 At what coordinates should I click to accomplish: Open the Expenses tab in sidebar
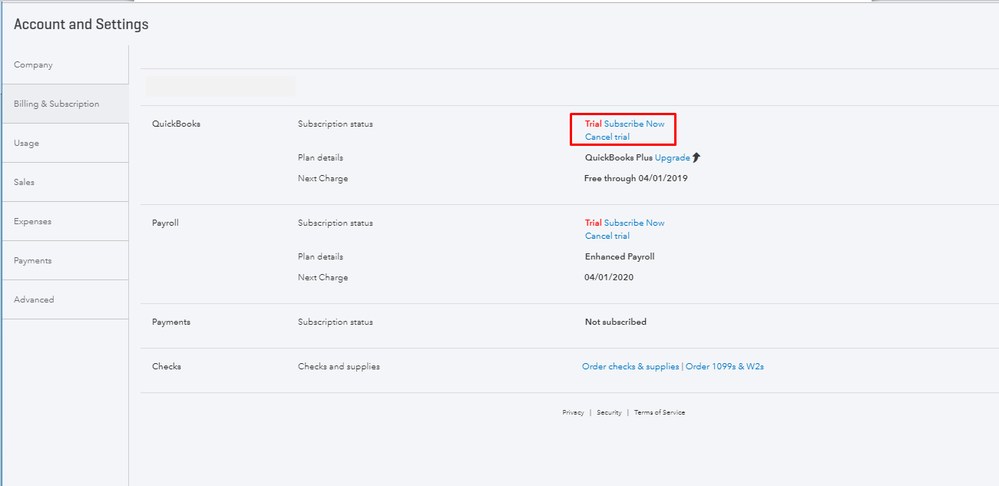[33, 221]
